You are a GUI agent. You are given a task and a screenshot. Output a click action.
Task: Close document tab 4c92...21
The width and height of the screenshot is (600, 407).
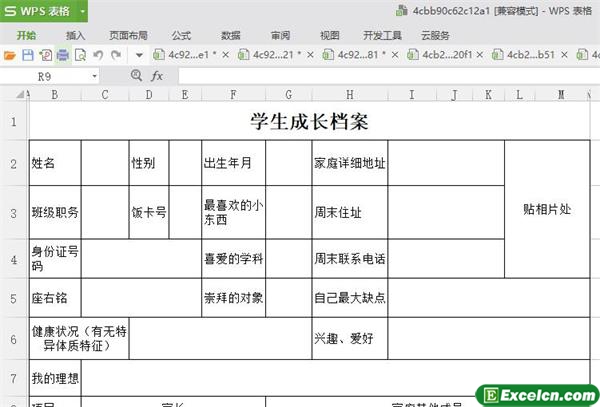(310, 55)
